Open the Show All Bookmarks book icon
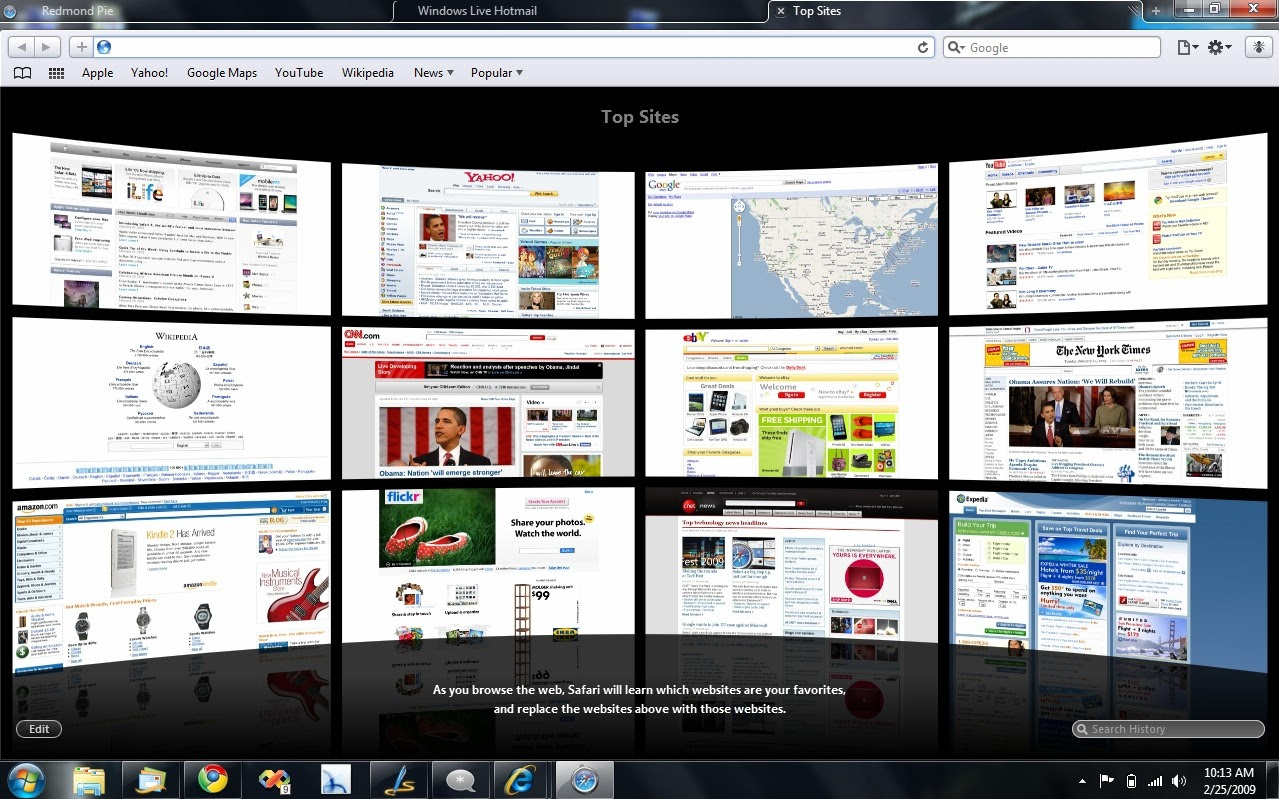1279x799 pixels. (x=22, y=73)
